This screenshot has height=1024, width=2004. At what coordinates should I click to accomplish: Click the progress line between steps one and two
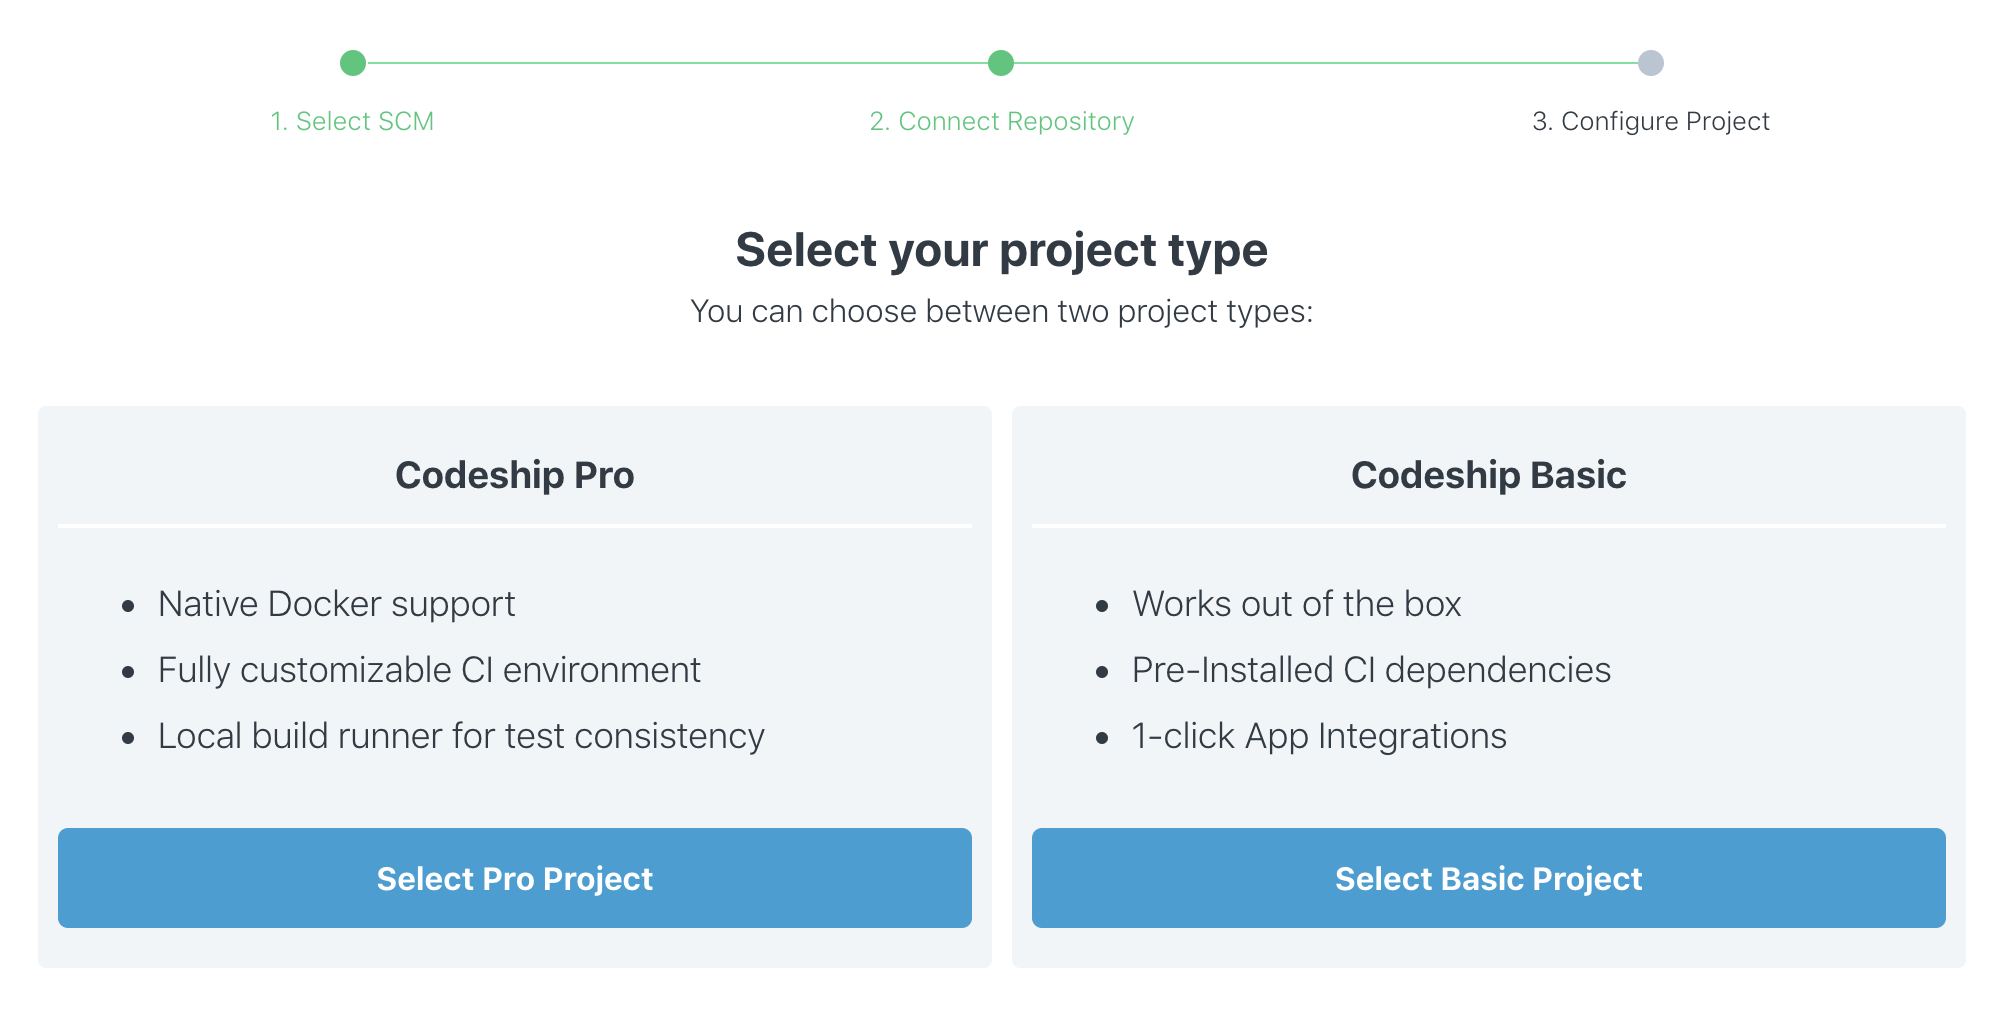click(x=677, y=63)
